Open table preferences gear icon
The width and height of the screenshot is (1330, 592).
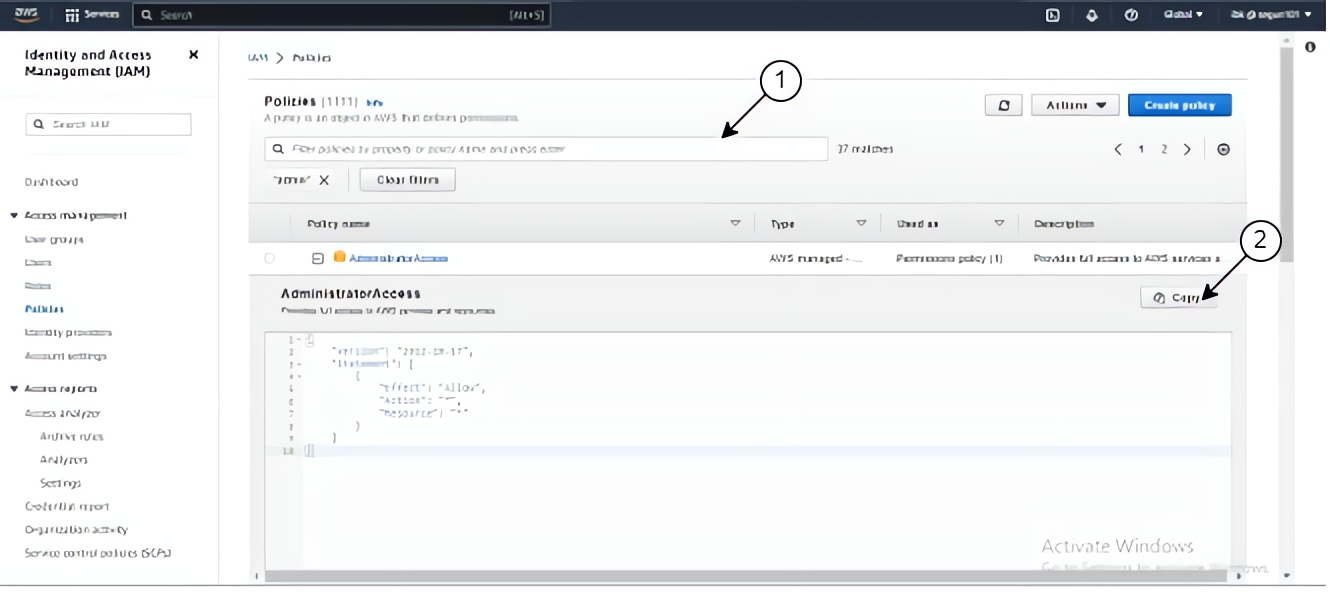tap(1223, 149)
